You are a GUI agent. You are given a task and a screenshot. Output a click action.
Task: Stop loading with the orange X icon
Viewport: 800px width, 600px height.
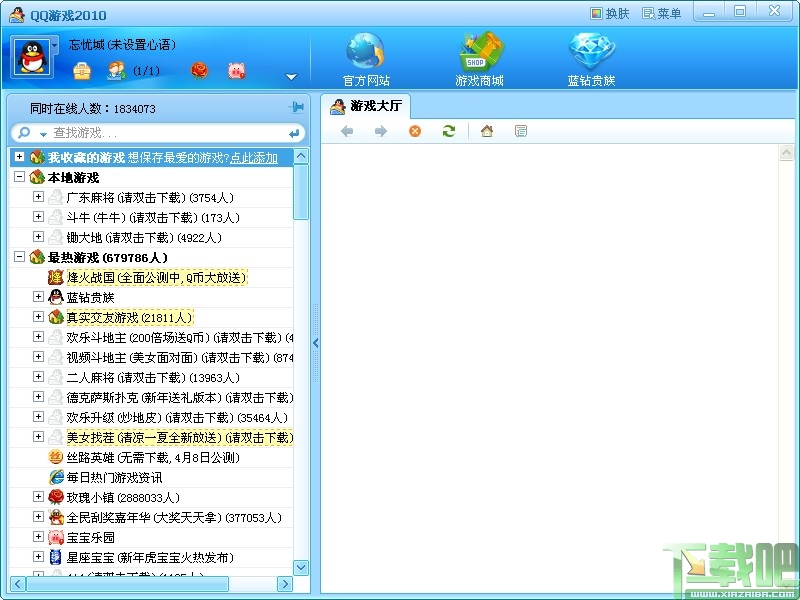(x=415, y=132)
